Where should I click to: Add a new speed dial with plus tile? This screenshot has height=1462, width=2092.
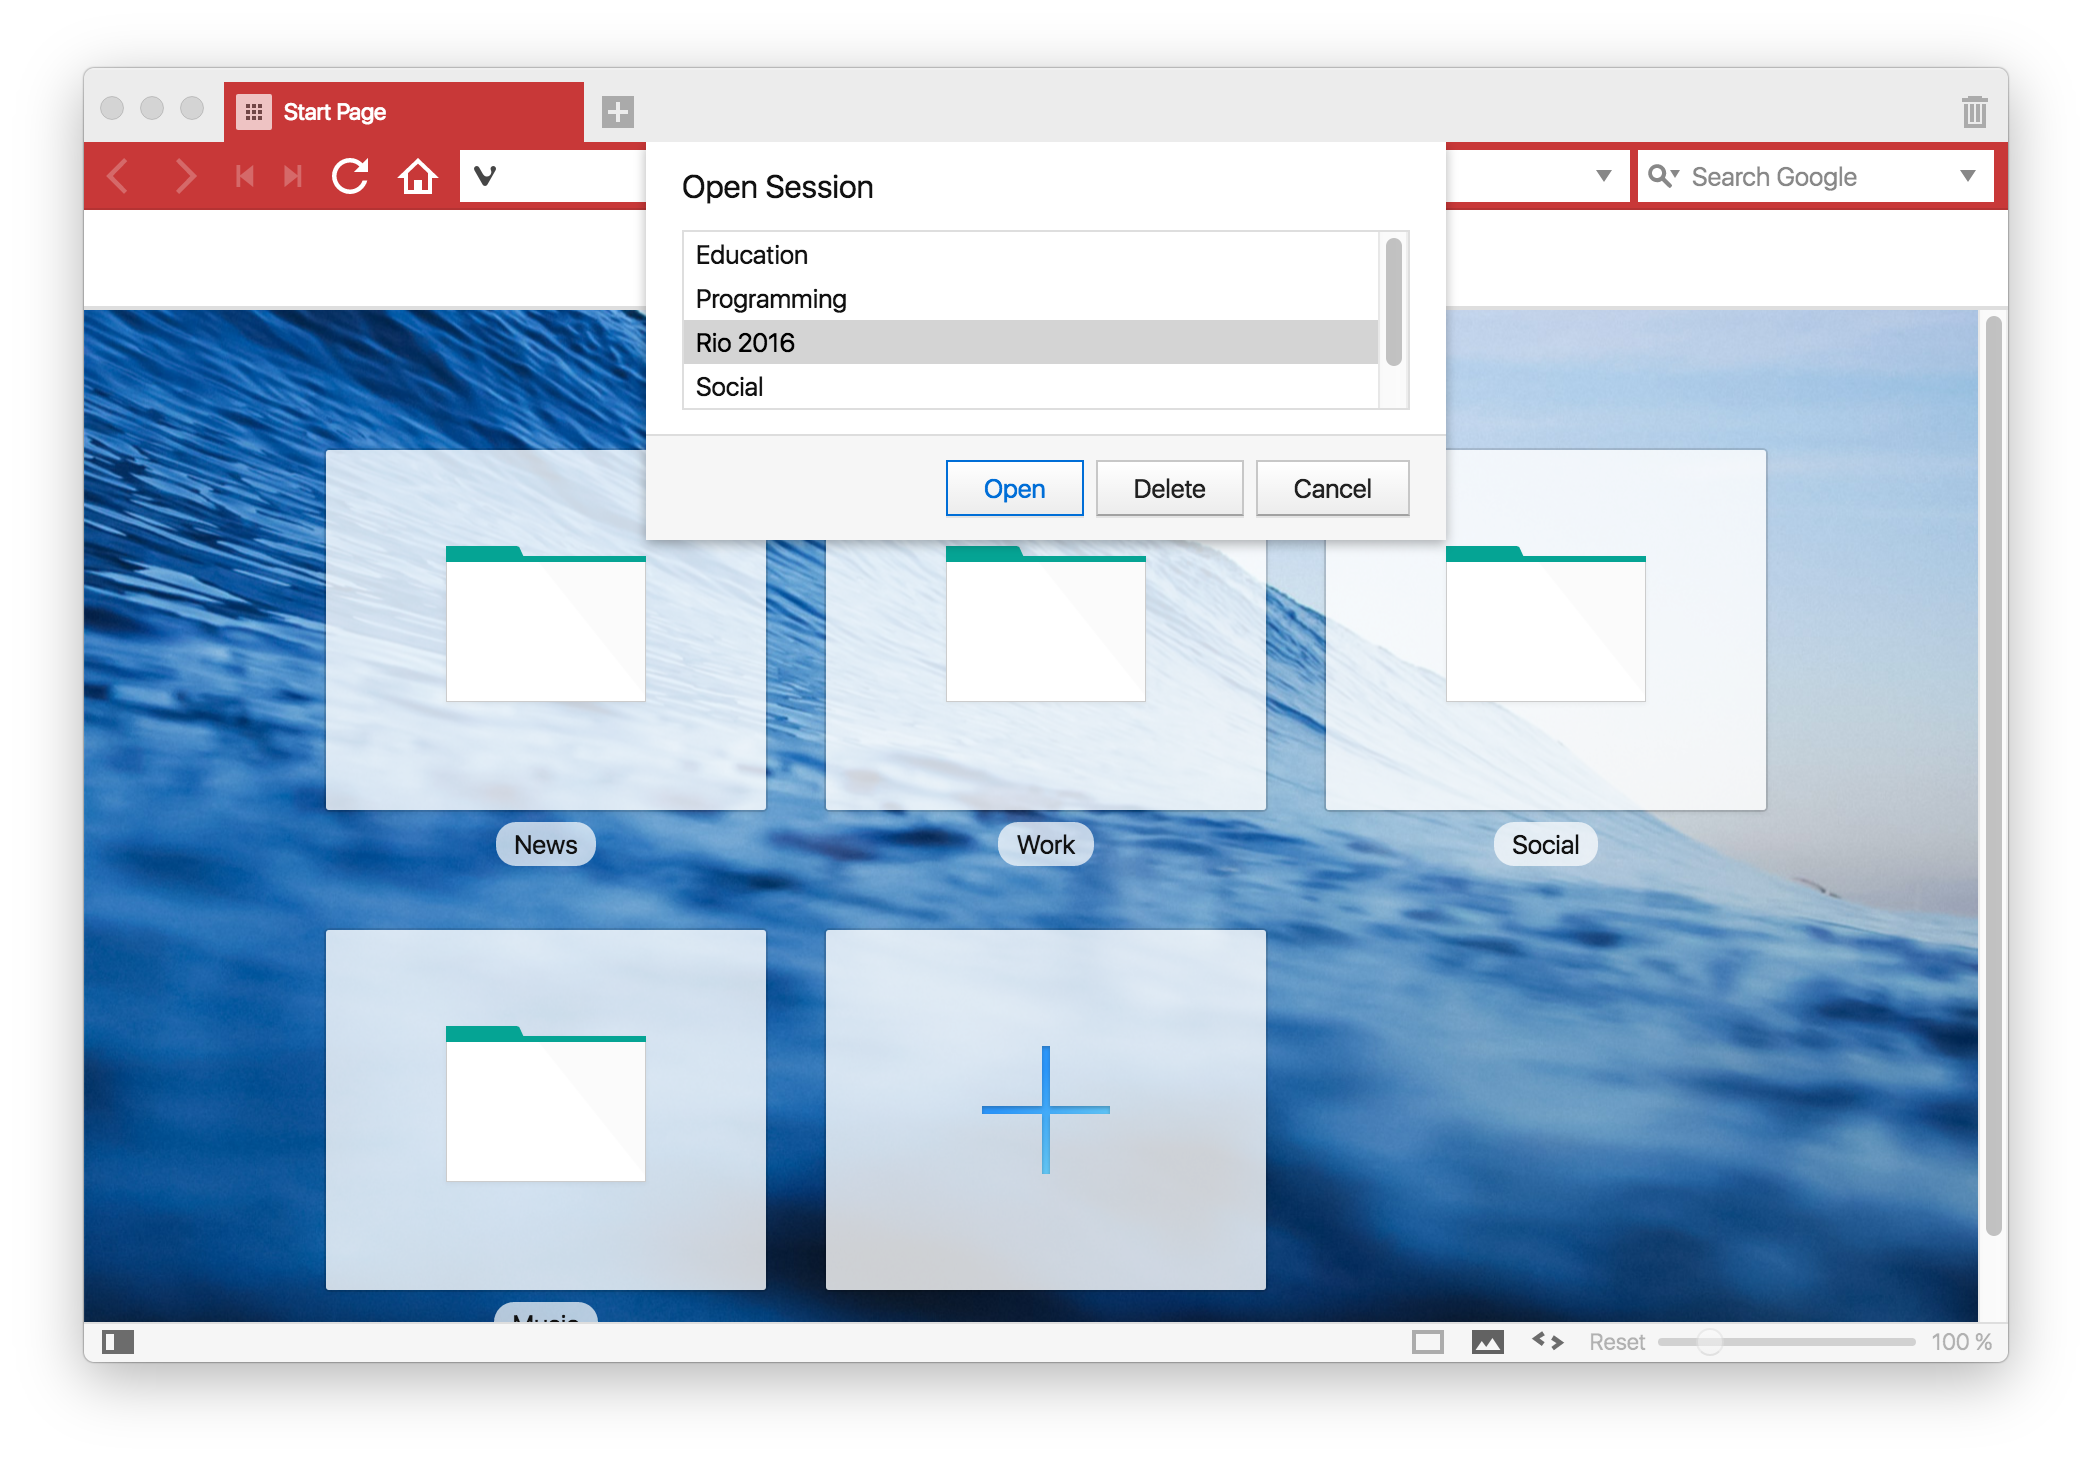point(1046,1110)
